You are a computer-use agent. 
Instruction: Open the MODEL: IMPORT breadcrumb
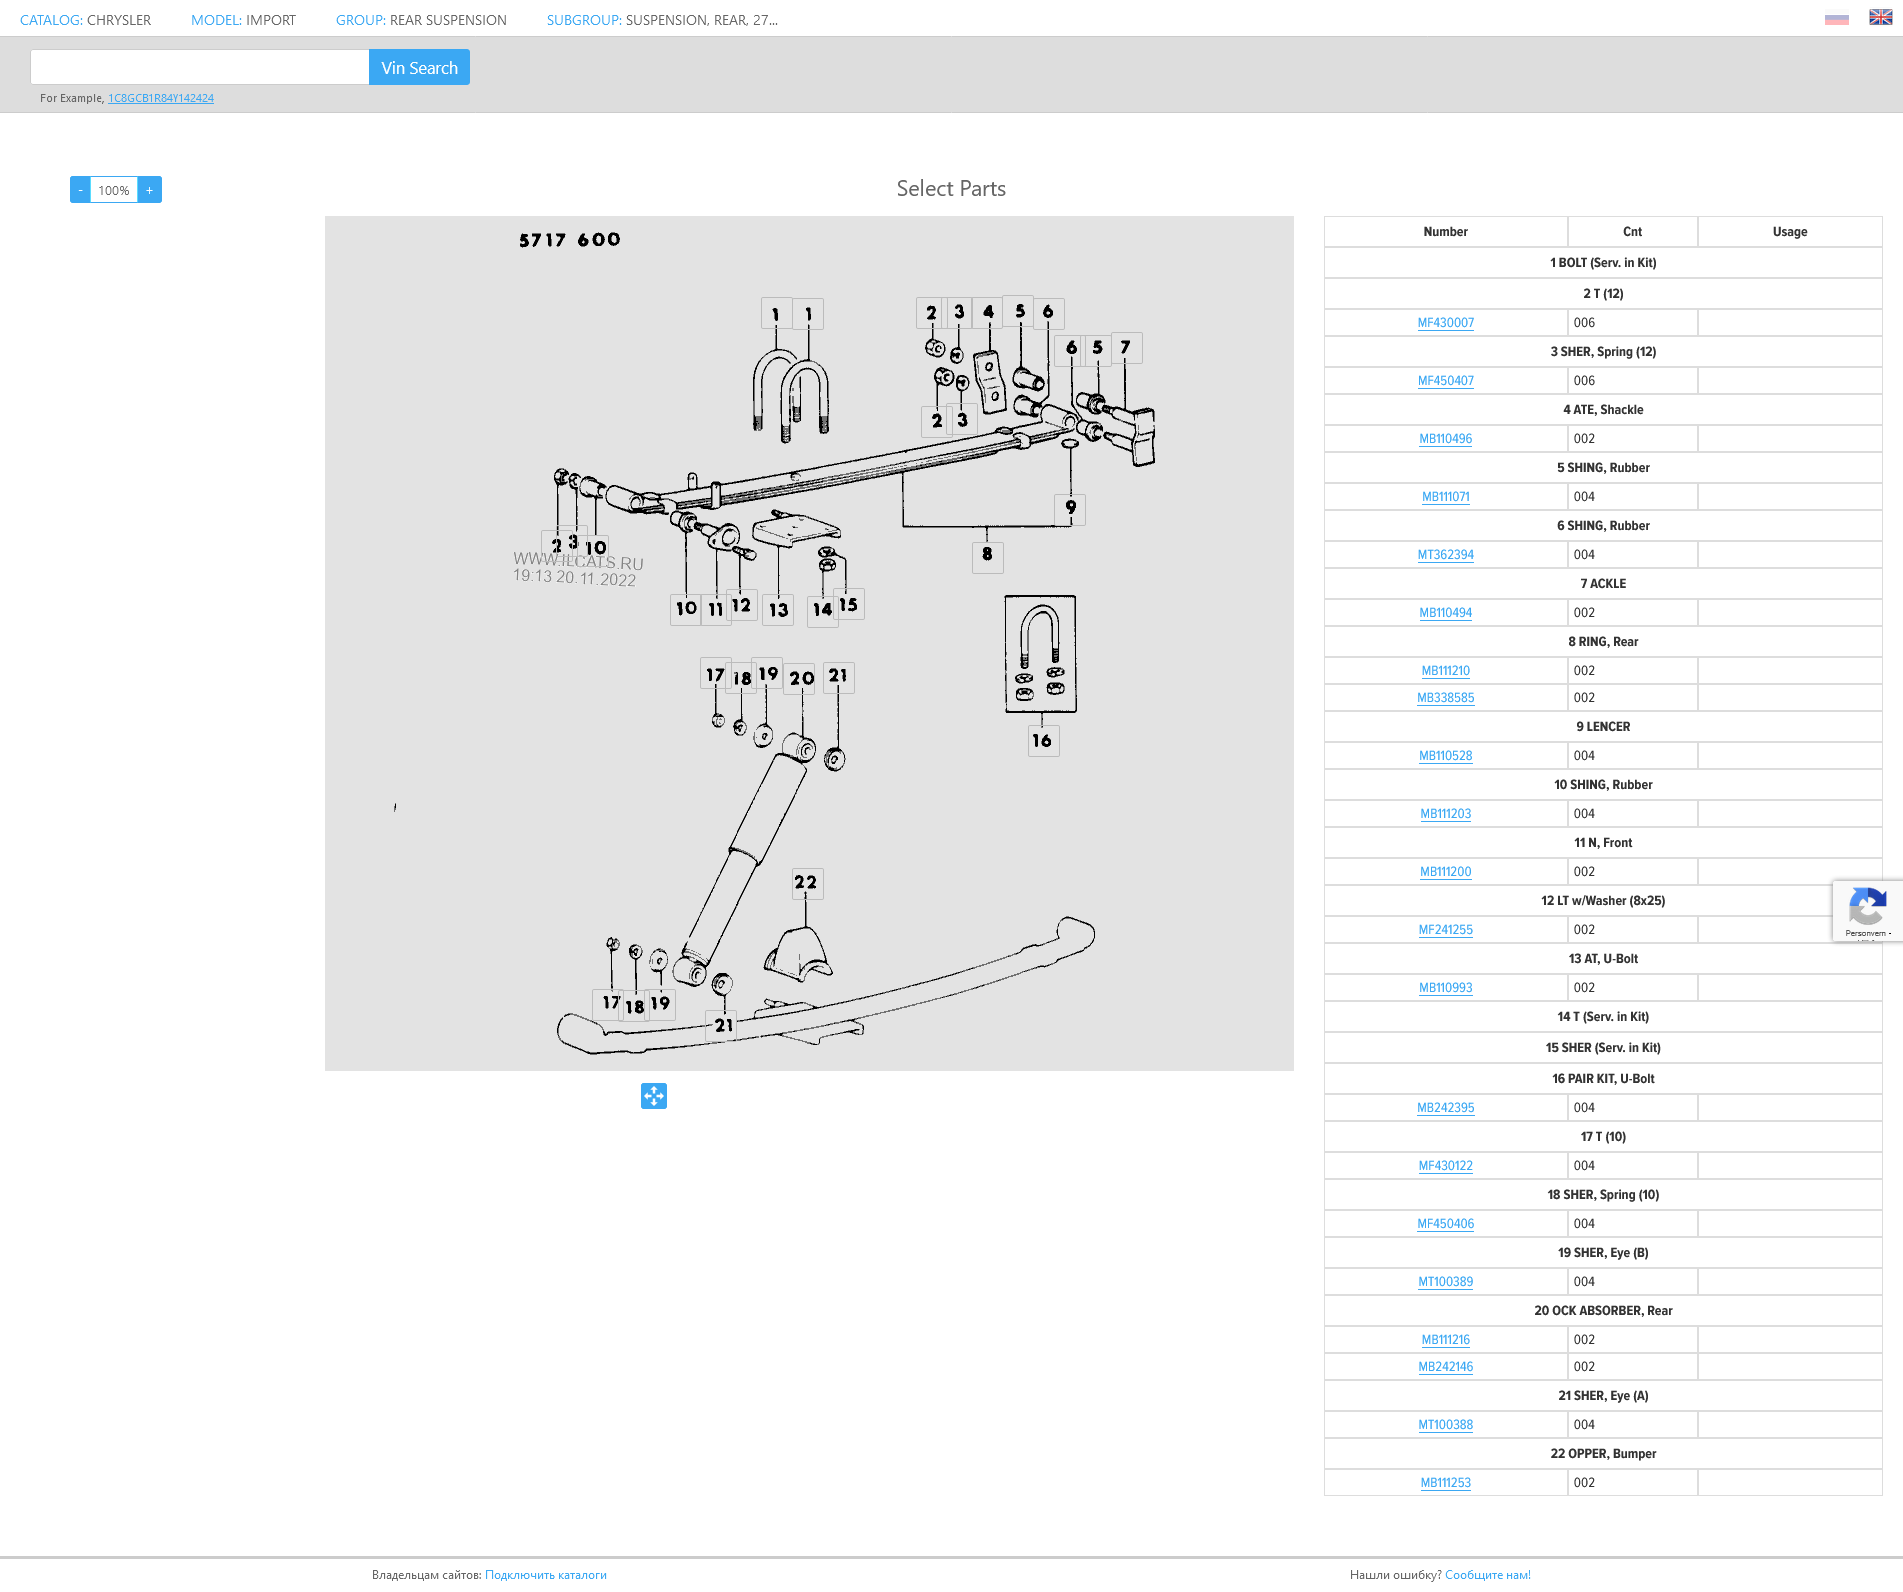point(243,20)
